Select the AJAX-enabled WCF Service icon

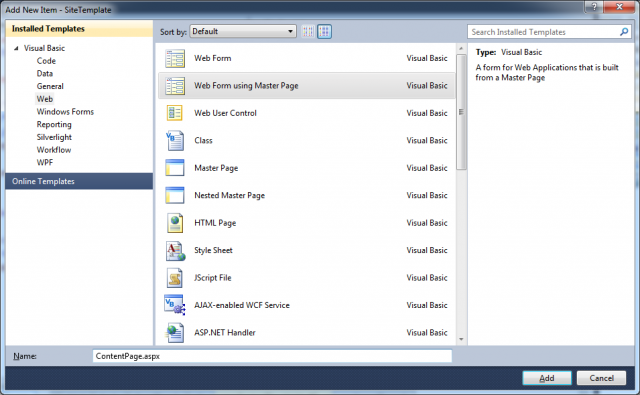coord(175,305)
